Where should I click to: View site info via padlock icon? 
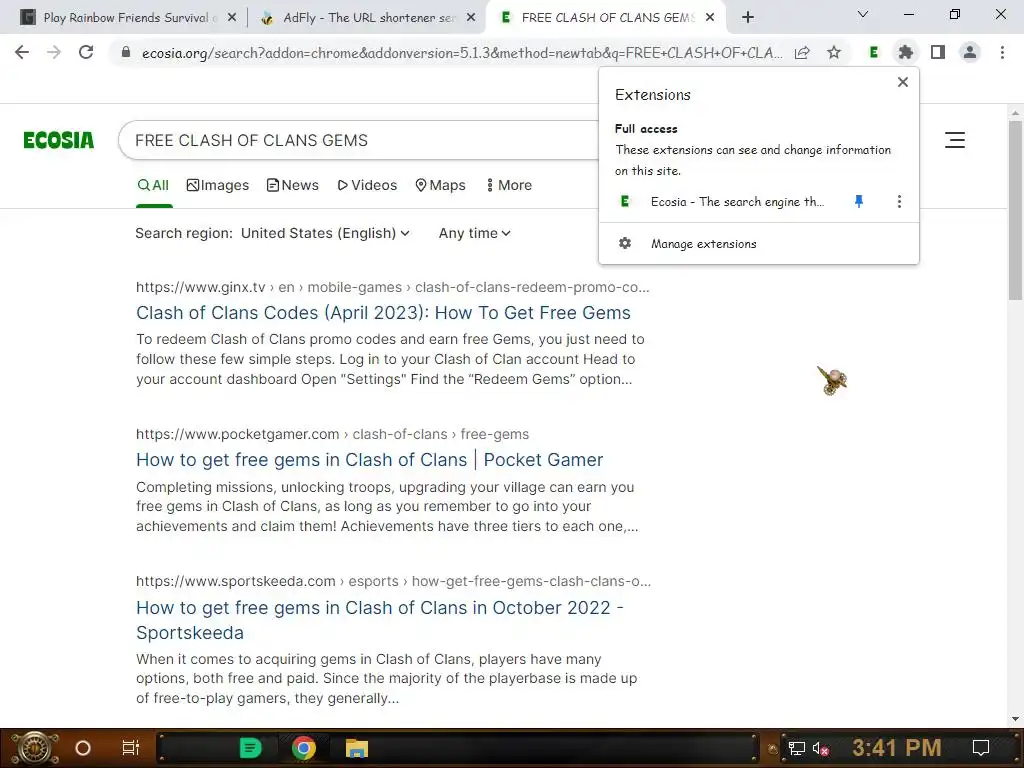pyautogui.click(x=126, y=52)
